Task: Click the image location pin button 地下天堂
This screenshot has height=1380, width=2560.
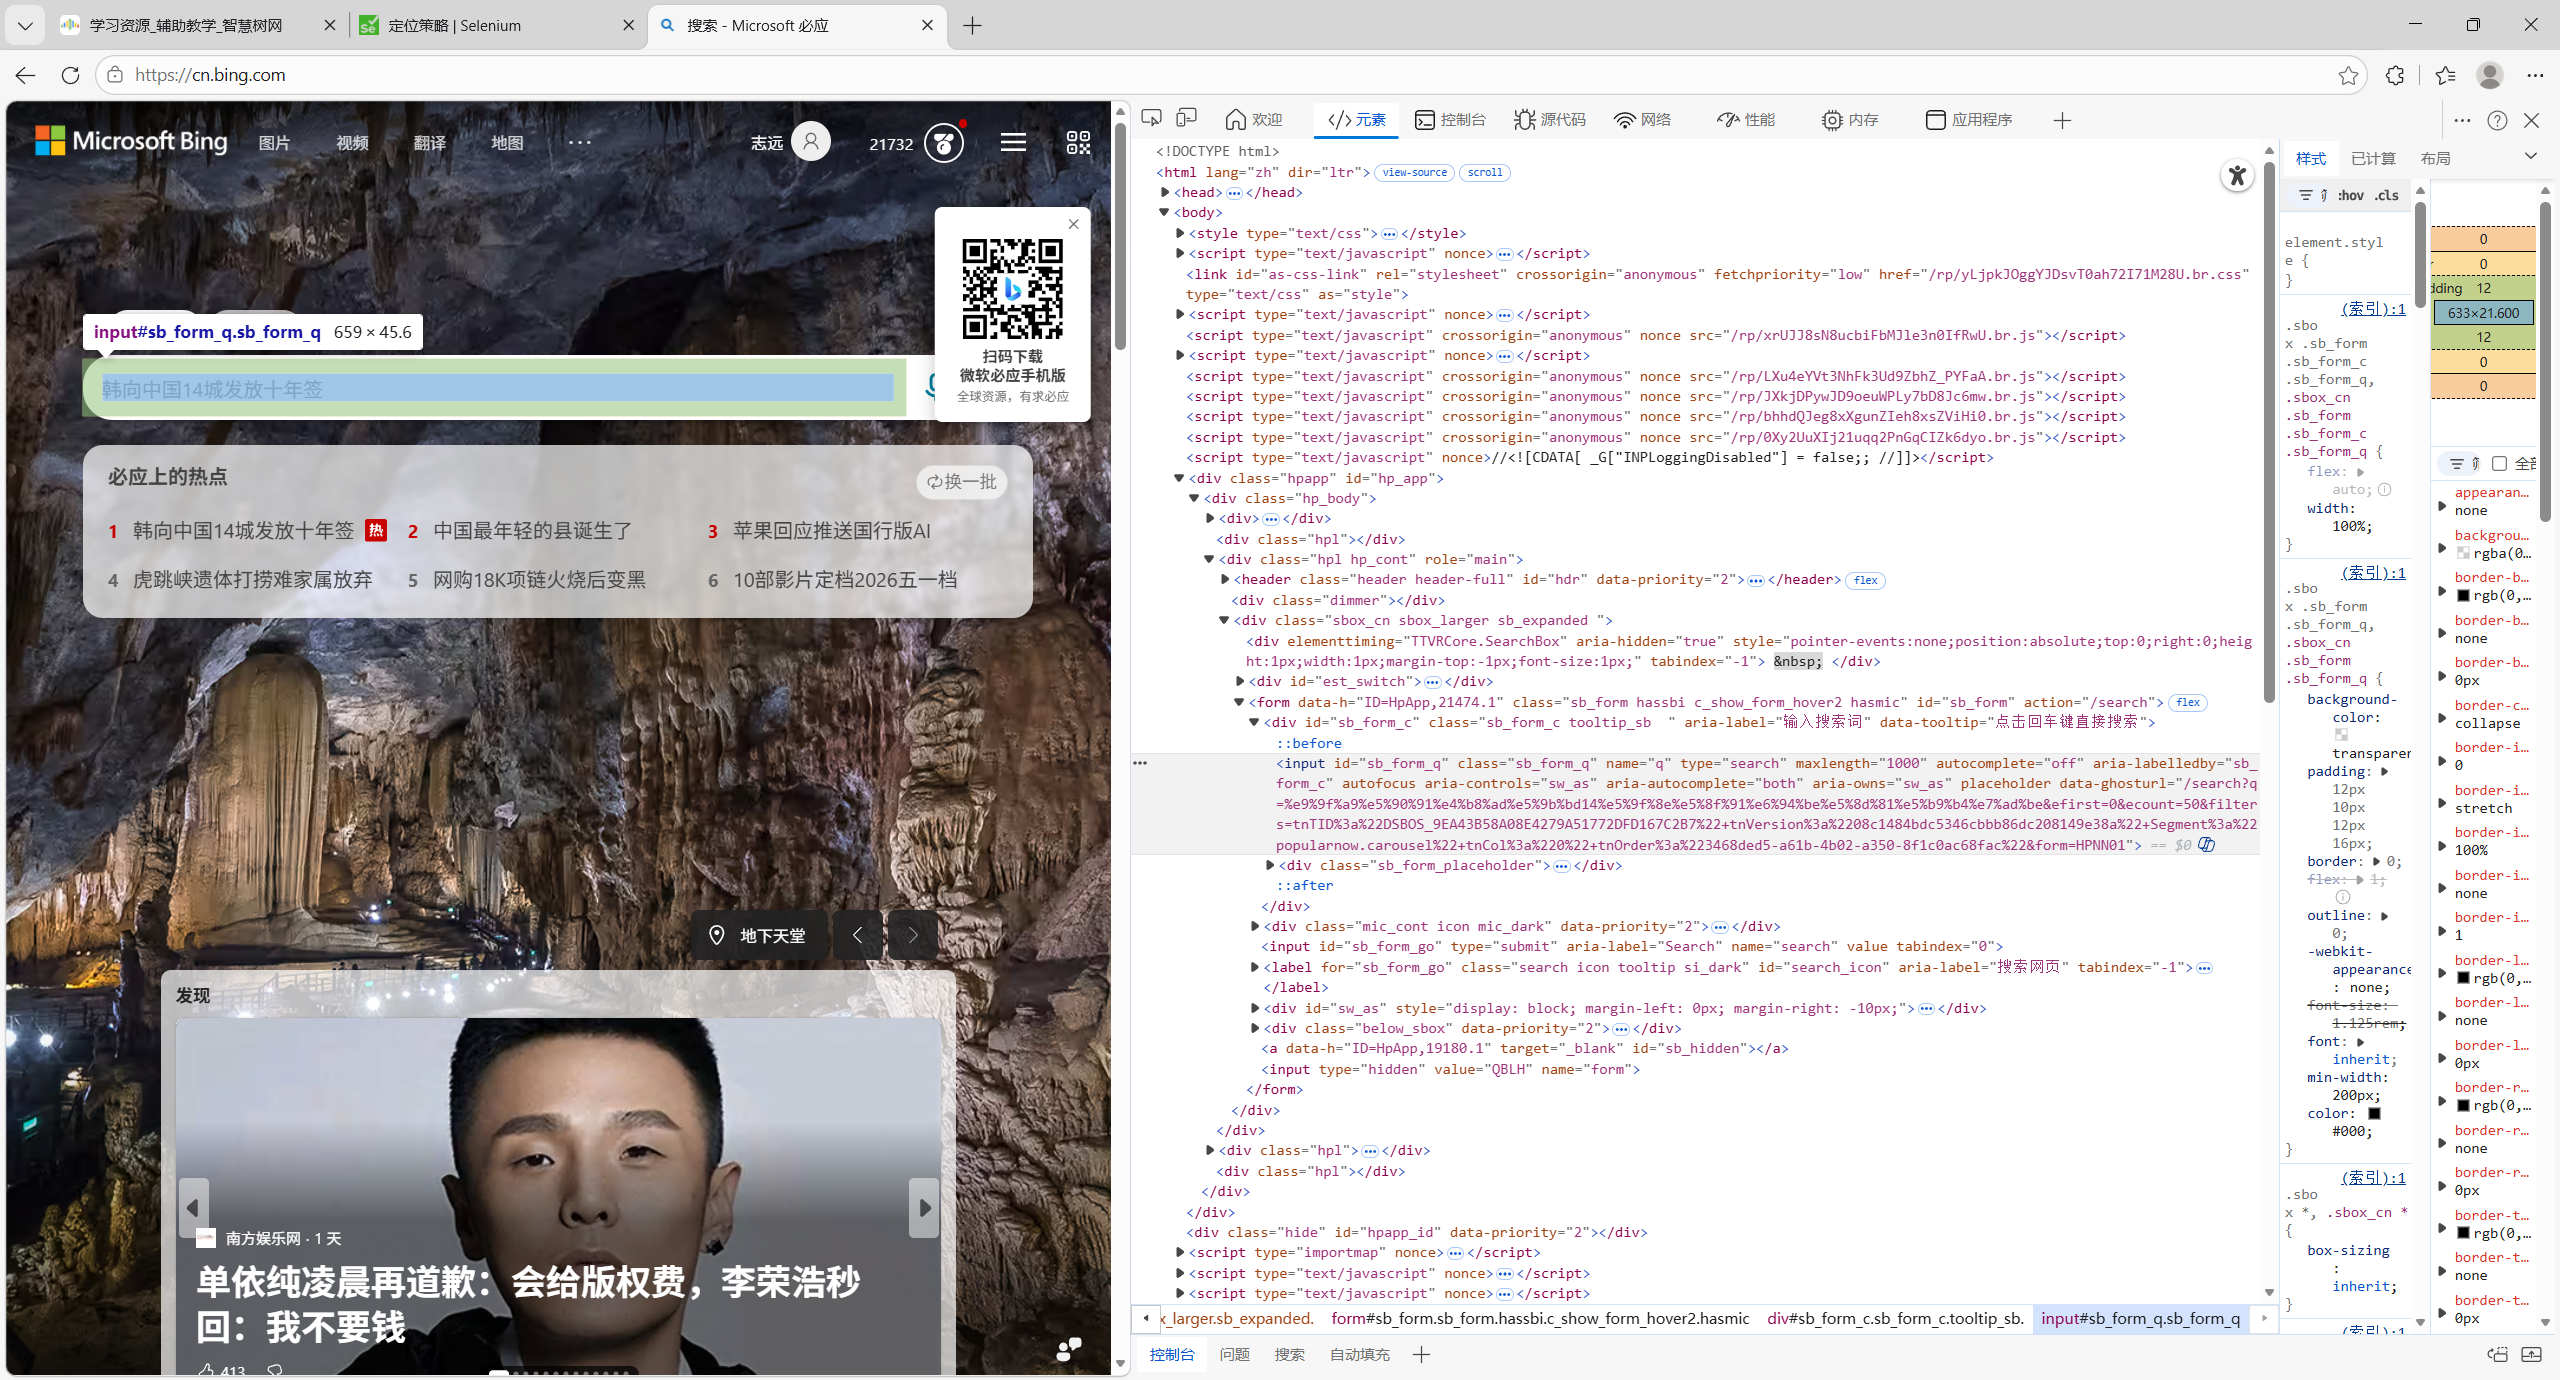Action: click(x=758, y=936)
